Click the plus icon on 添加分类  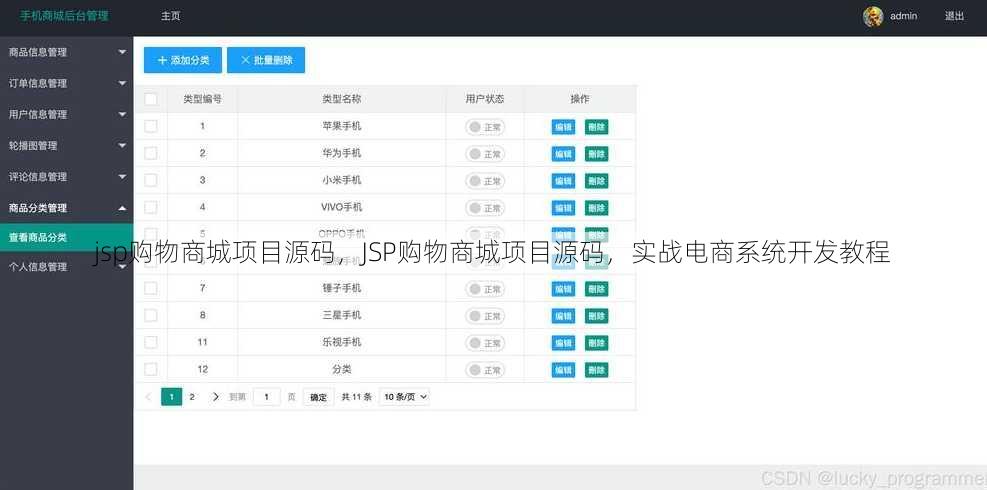[162, 60]
